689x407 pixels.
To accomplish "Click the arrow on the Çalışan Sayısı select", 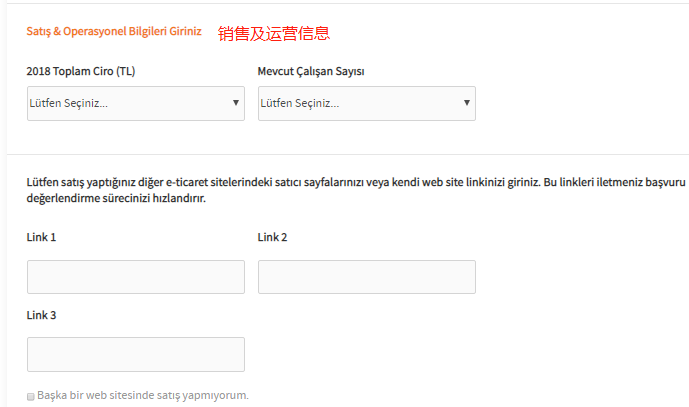I will 467,103.
